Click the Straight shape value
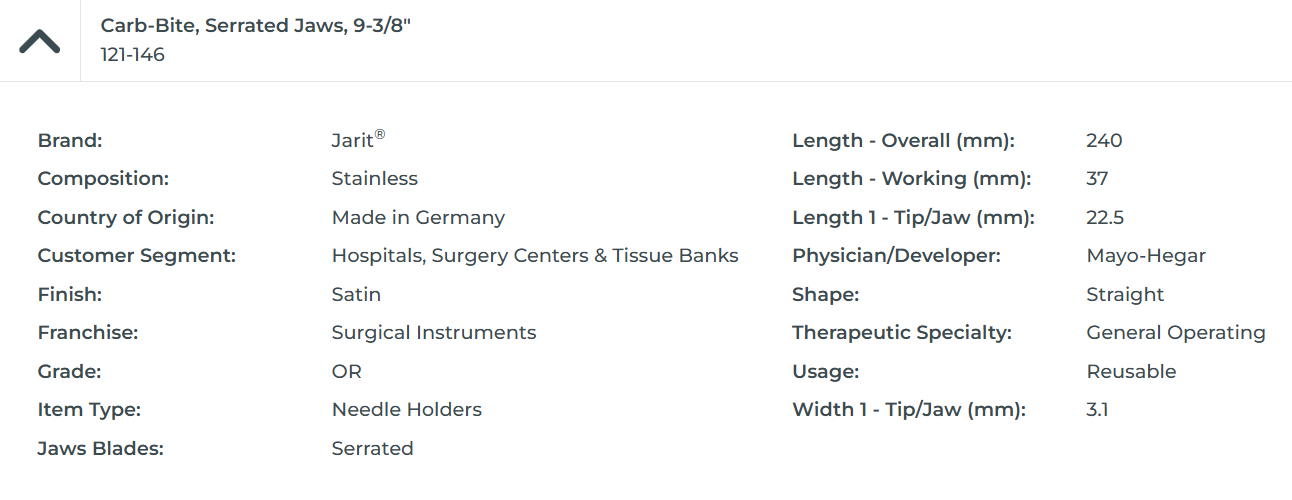Image resolution: width=1292 pixels, height=500 pixels. [1125, 294]
